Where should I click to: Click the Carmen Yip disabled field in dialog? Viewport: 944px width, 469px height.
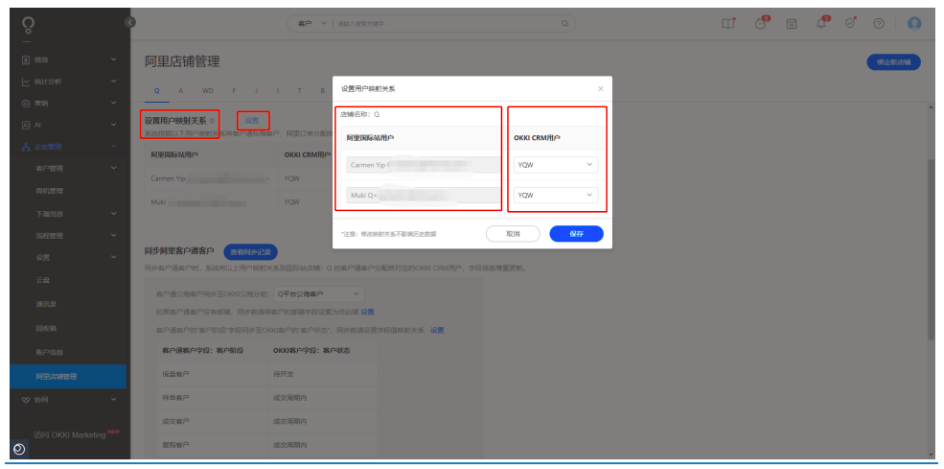point(423,164)
